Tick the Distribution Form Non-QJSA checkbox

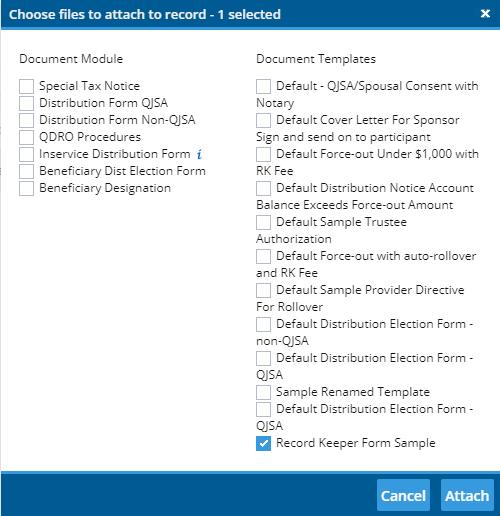point(26,120)
